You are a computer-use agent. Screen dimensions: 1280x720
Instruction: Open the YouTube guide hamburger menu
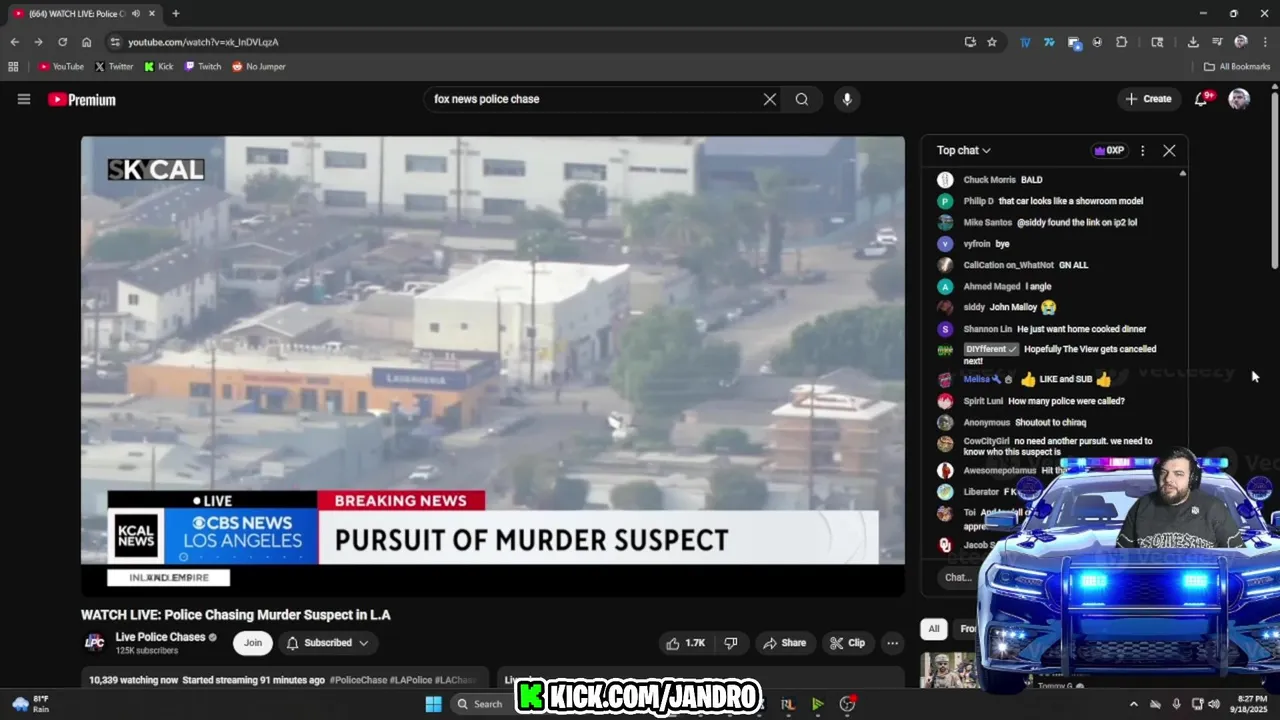24,99
